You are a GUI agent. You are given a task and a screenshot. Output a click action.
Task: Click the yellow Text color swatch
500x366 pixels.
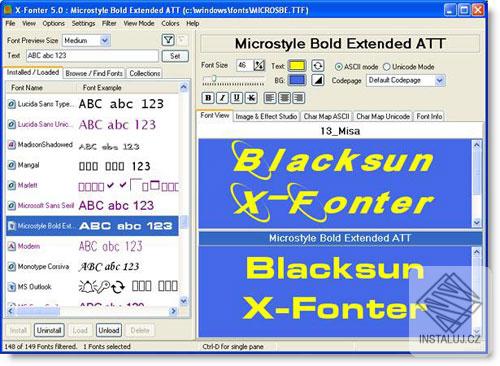297,66
